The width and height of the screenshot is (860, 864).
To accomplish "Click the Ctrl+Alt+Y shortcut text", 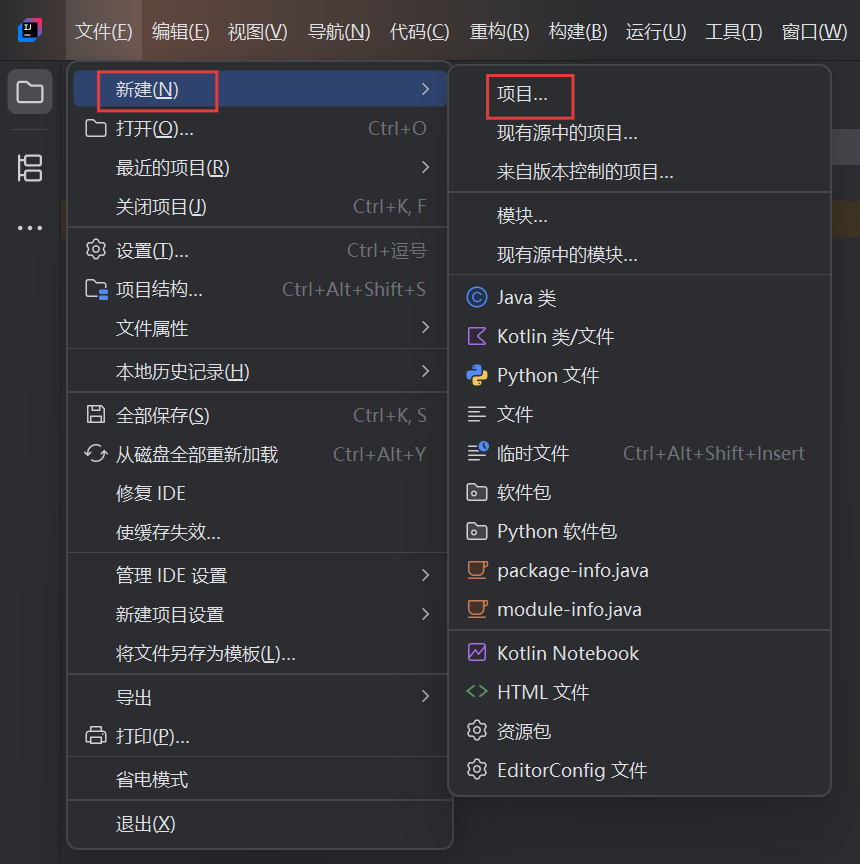I will [x=380, y=455].
